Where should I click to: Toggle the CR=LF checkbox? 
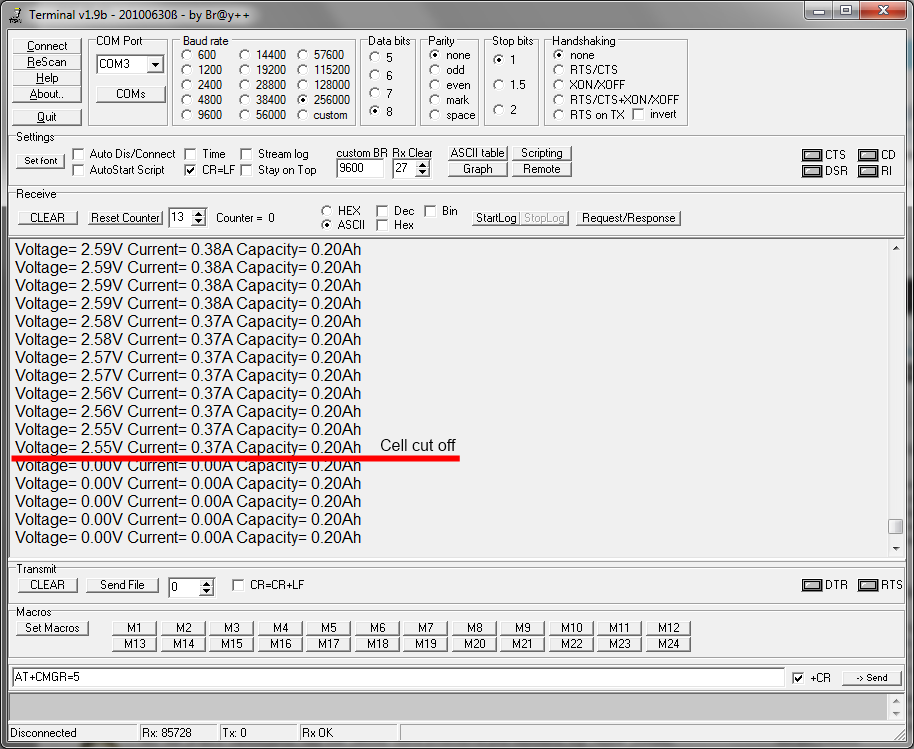tap(190, 170)
